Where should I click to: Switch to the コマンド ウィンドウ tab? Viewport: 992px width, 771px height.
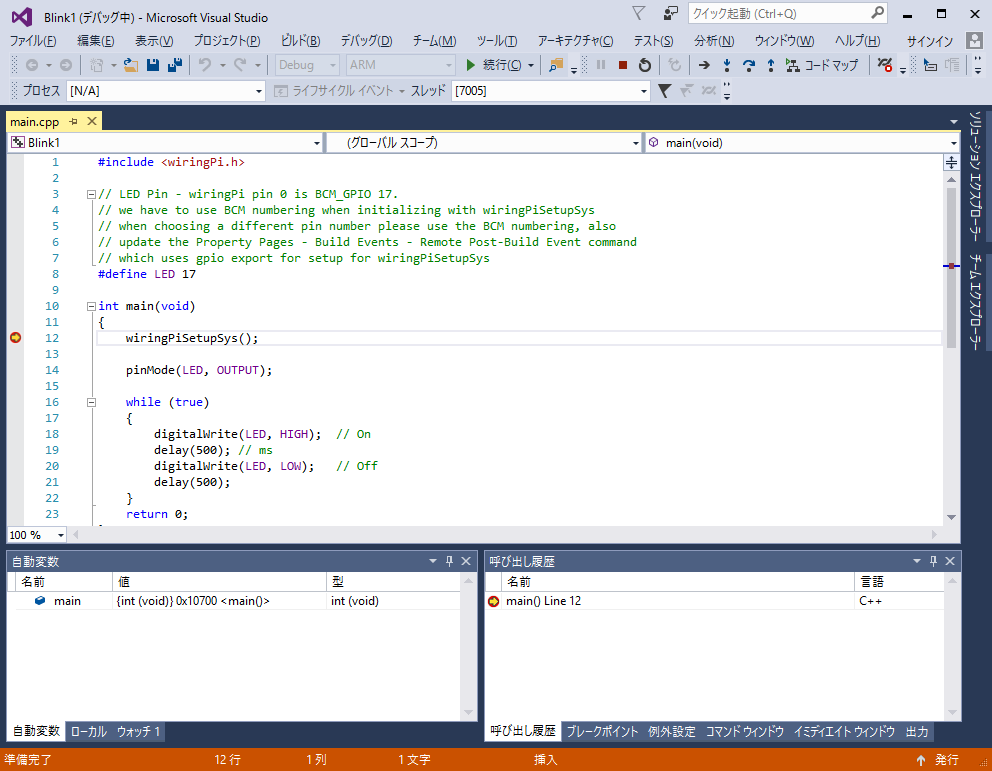point(744,732)
